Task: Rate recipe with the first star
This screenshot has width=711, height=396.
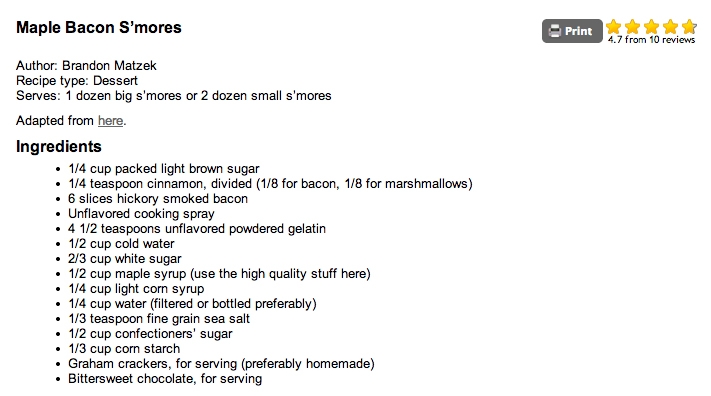Action: coord(614,27)
